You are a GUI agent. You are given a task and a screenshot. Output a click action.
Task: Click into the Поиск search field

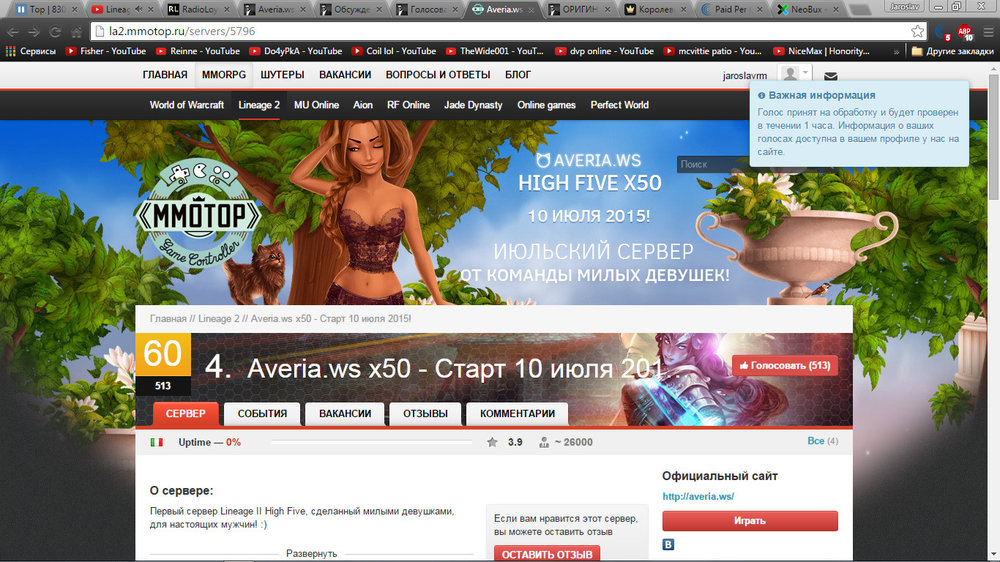(712, 164)
